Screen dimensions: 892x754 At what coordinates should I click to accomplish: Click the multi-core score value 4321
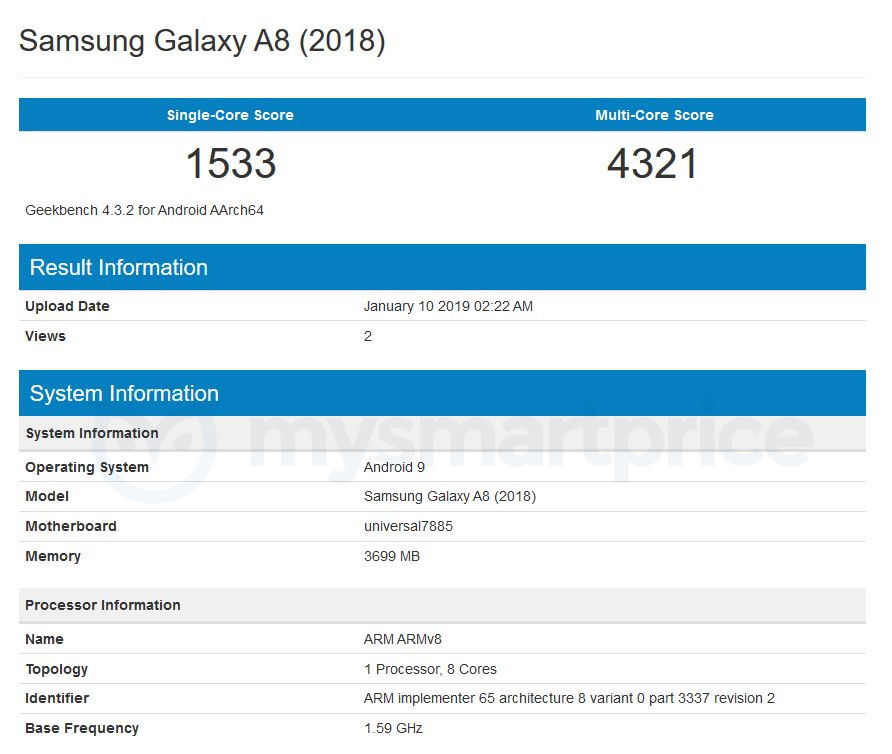[x=652, y=163]
